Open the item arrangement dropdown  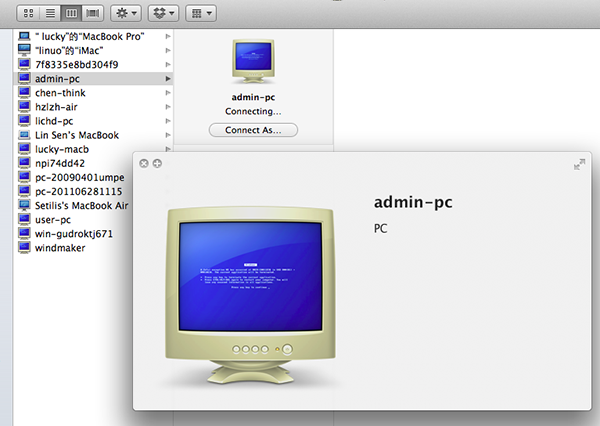pyautogui.click(x=201, y=13)
